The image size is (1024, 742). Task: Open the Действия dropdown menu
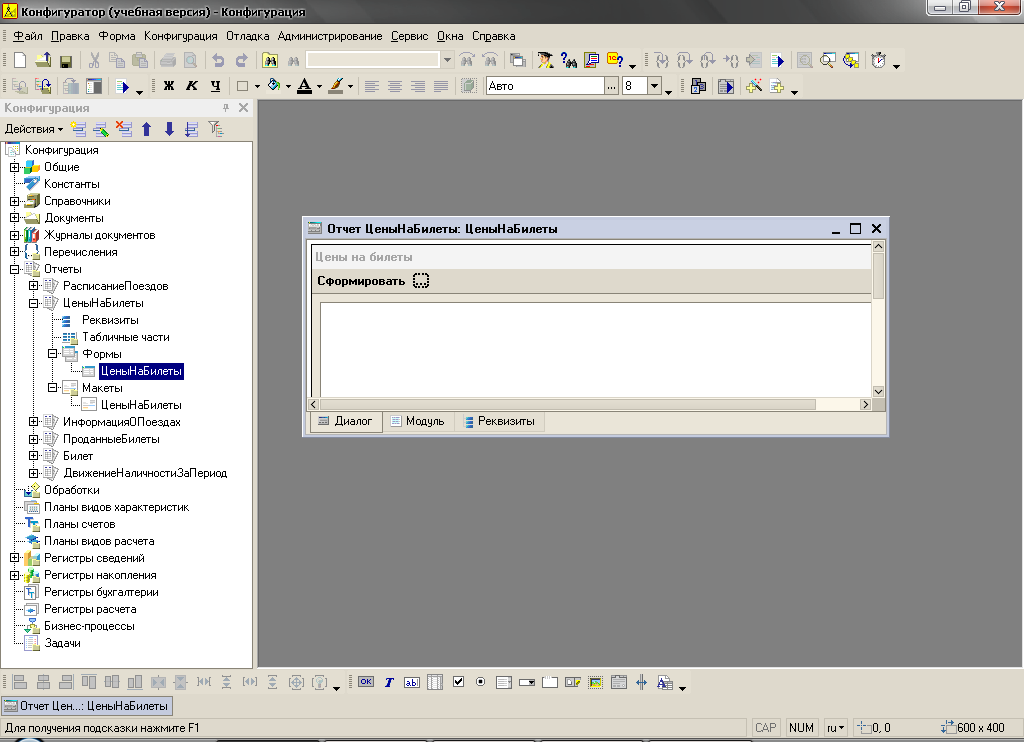(x=33, y=129)
